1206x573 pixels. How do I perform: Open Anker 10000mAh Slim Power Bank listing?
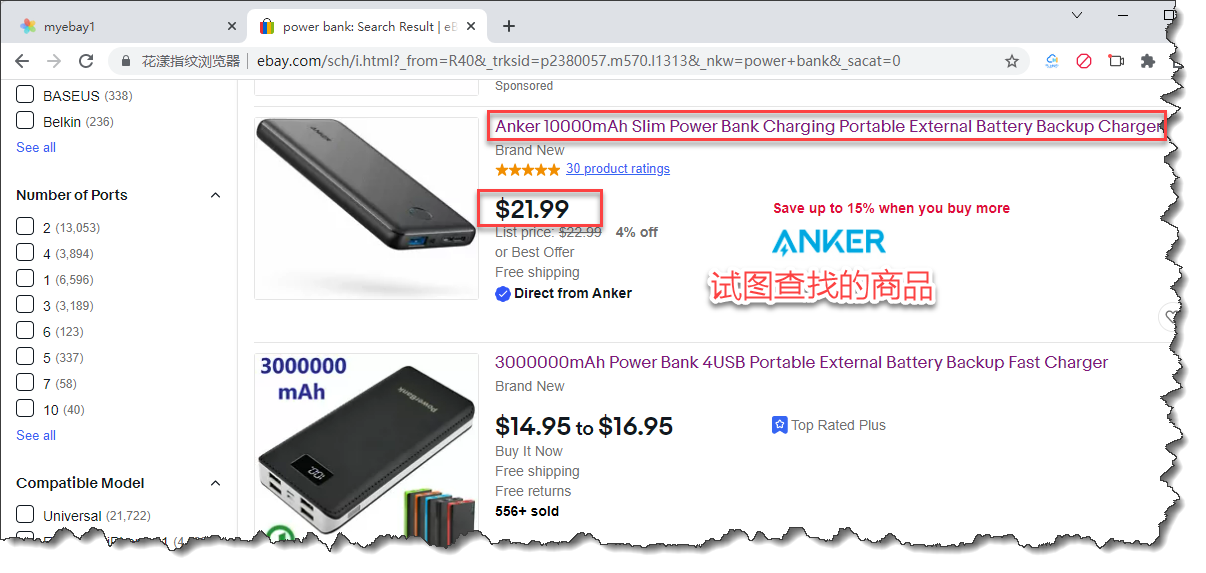[x=829, y=127]
